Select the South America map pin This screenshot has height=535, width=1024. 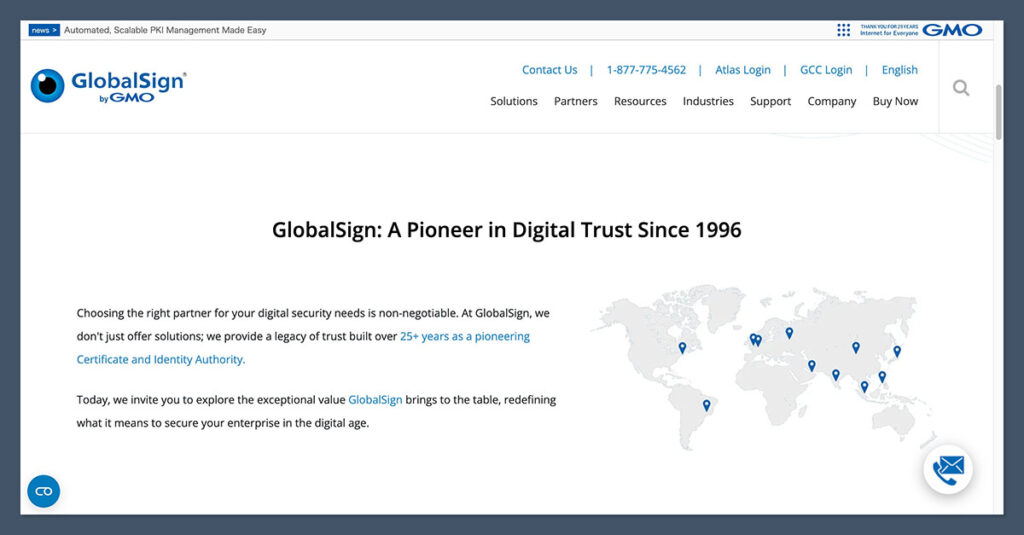tap(706, 406)
